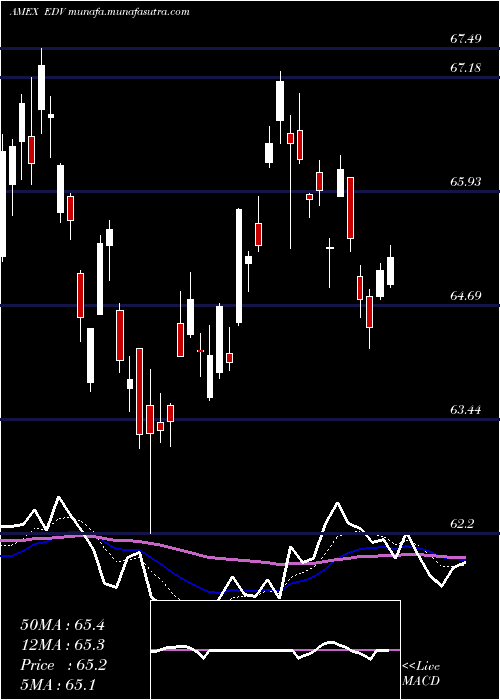Click the 67.18 price level label
Viewport: 500px width, 700px height.
tap(466, 68)
